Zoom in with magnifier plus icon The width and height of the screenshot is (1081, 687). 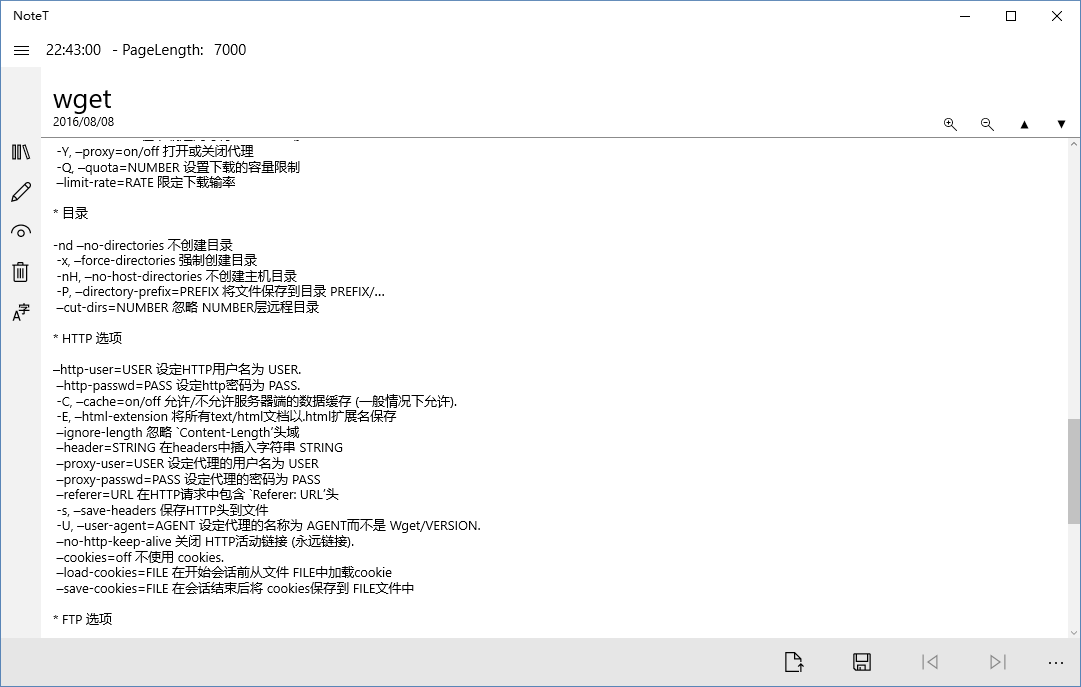click(x=950, y=124)
